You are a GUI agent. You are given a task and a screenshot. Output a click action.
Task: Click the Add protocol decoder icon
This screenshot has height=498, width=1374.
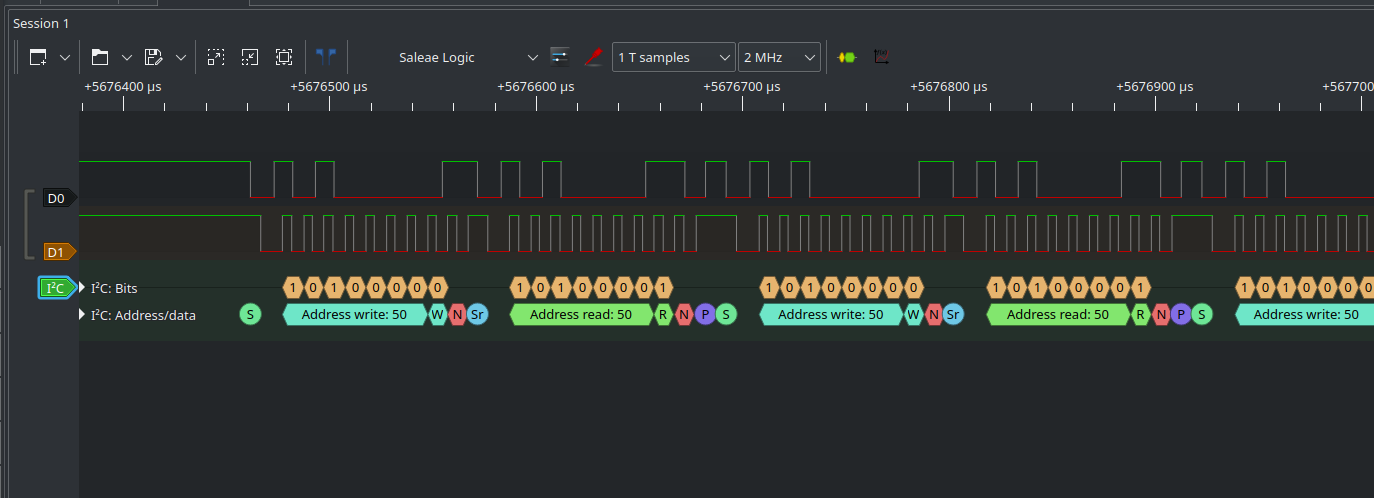[847, 57]
